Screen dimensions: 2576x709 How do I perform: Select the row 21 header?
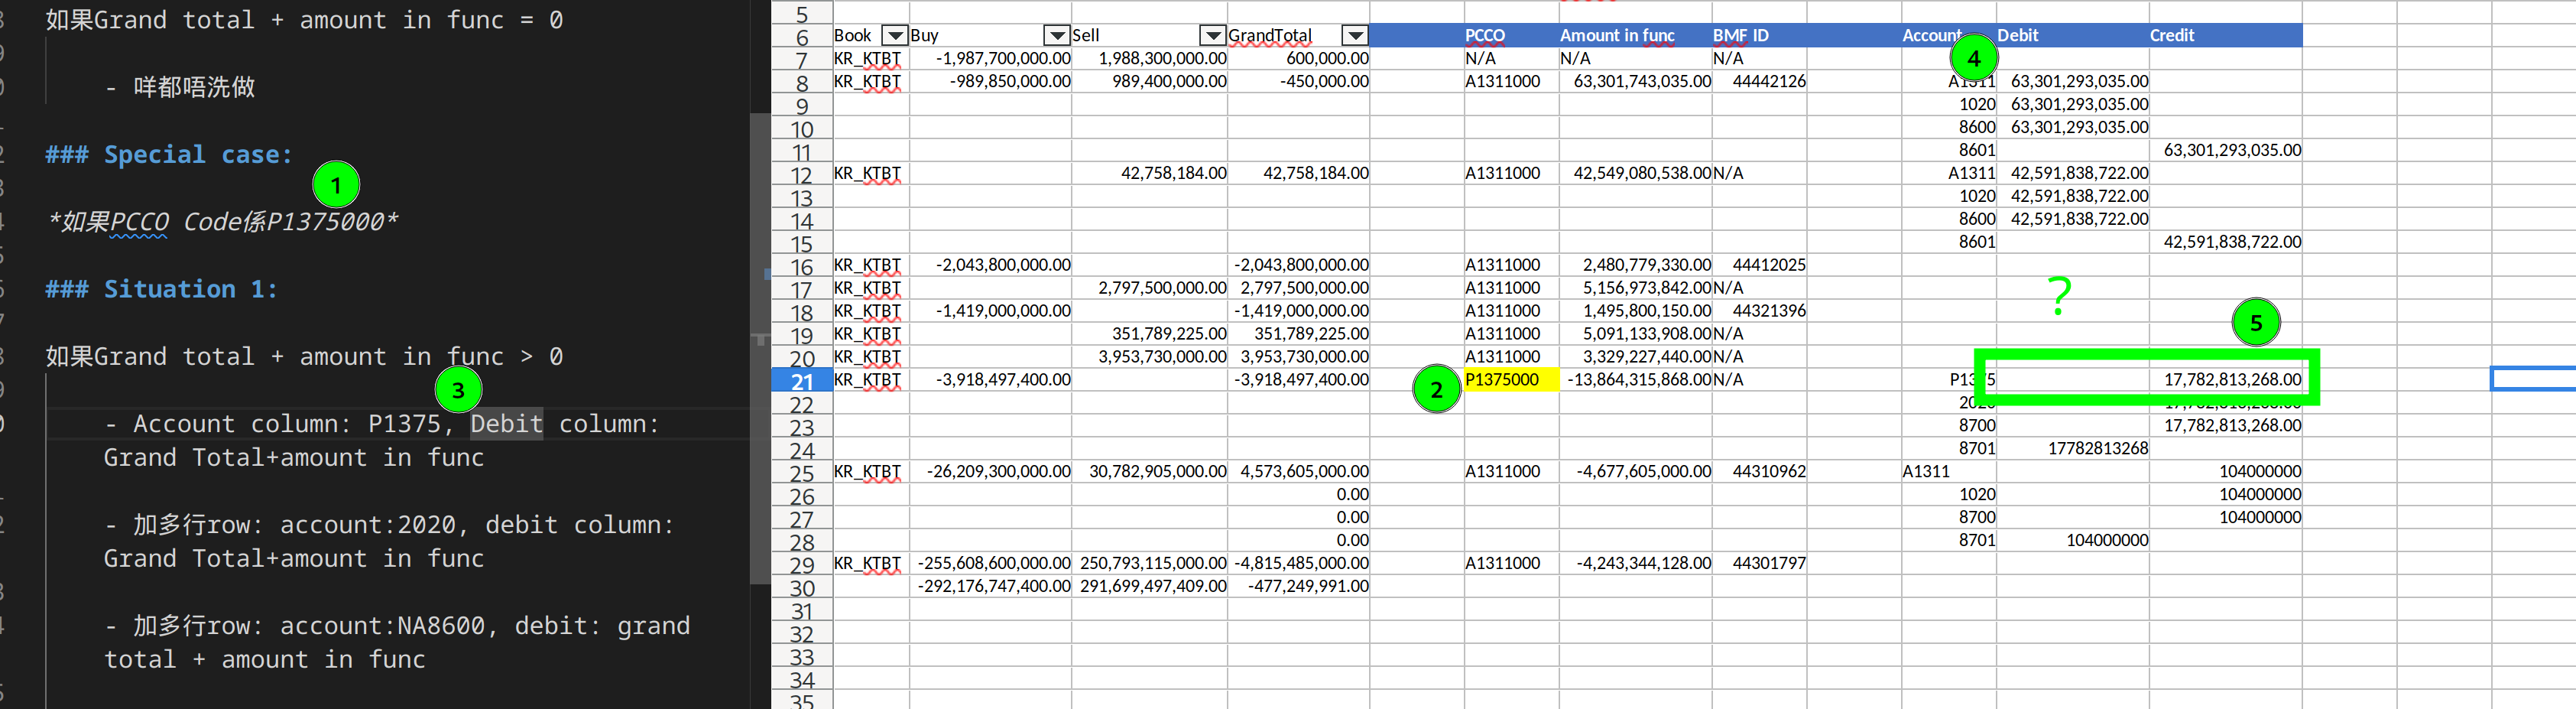[801, 381]
